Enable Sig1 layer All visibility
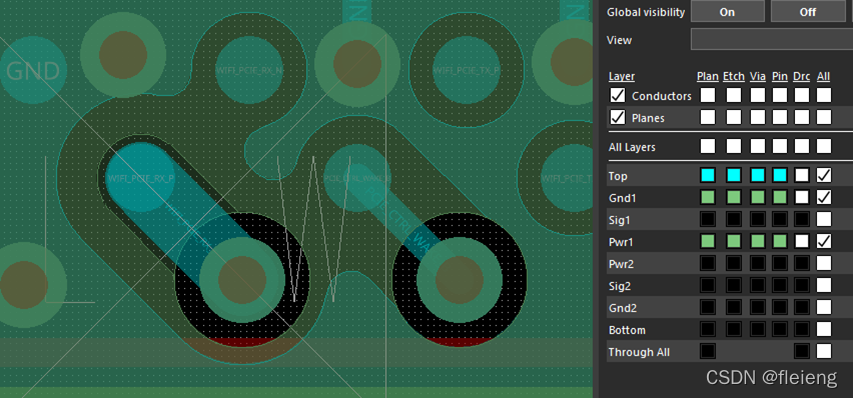Screen dimensions: 853x398 coord(824,219)
